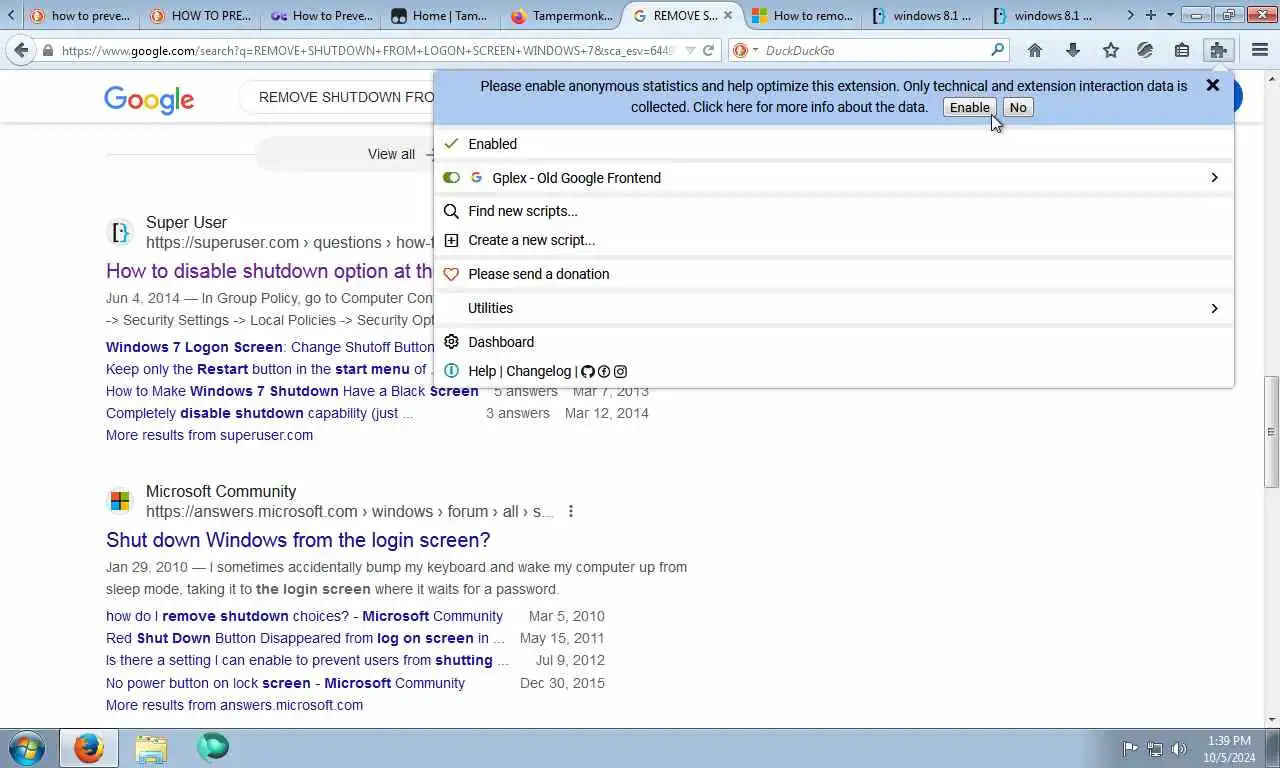
Task: Expand Gplex - Old Google Frontend submenu arrow
Action: (1214, 178)
